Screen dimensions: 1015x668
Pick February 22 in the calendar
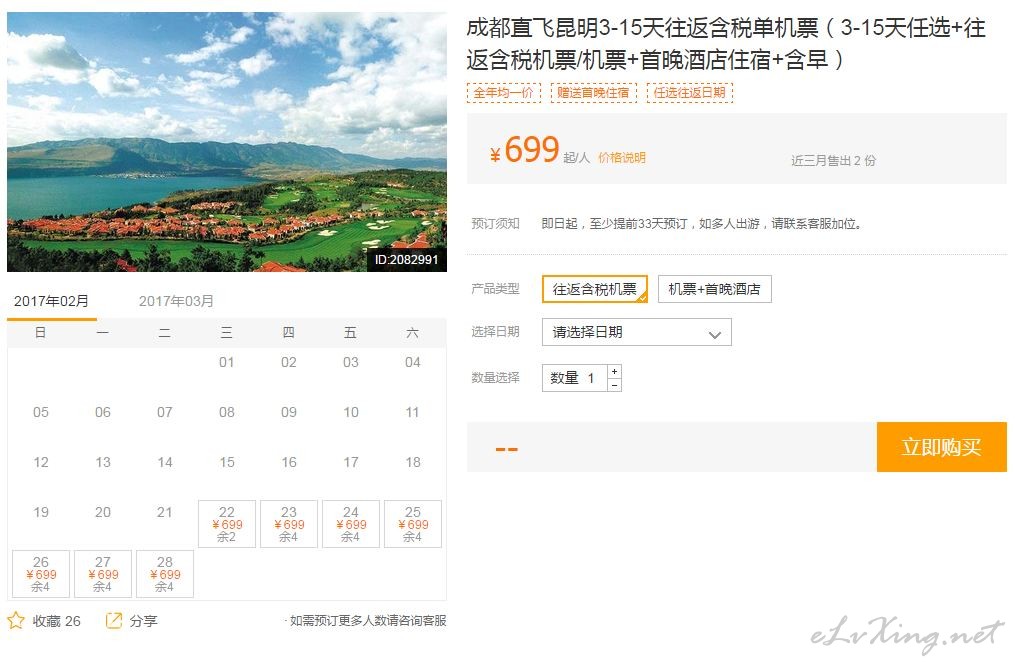click(227, 524)
